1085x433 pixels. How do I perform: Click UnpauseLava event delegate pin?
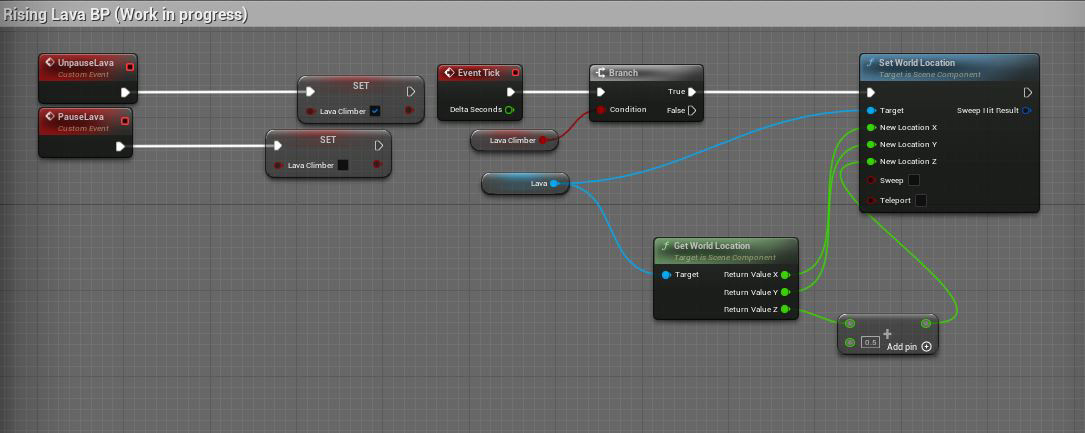pyautogui.click(x=129, y=66)
